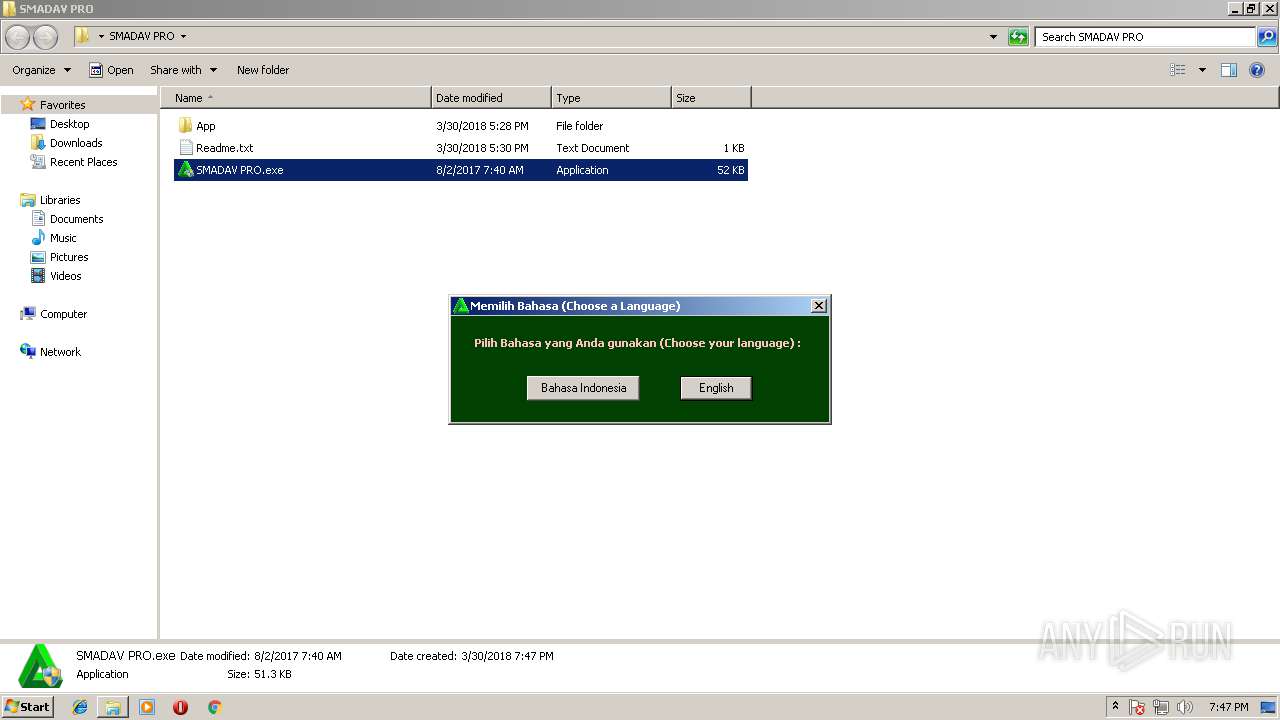Expand the view options arrow
Image resolution: width=1280 pixels, height=720 pixels.
click(1202, 70)
